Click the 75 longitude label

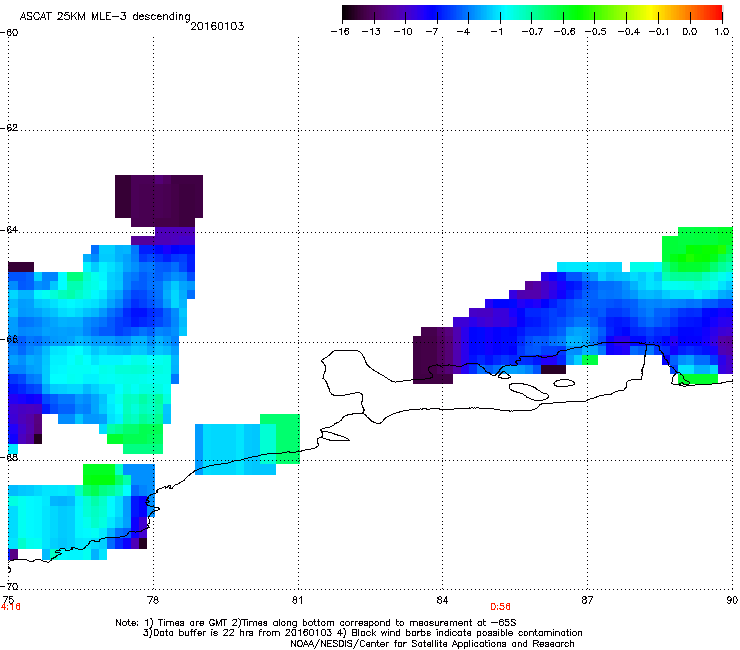pyautogui.click(x=7, y=600)
